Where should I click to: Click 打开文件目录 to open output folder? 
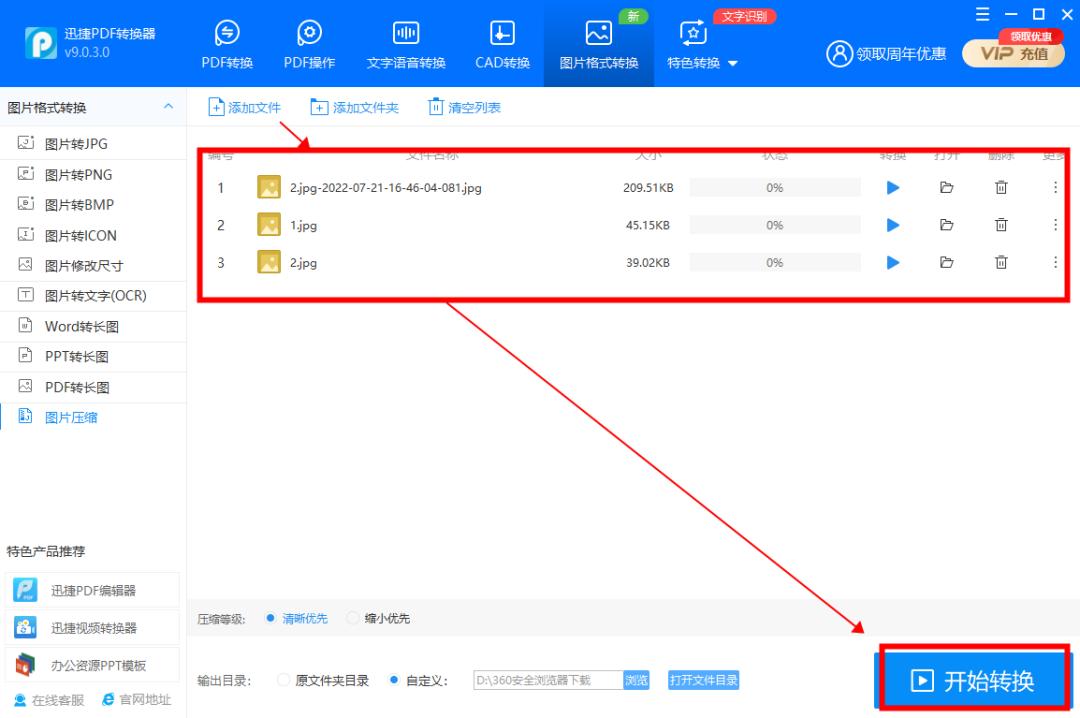[x=703, y=679]
